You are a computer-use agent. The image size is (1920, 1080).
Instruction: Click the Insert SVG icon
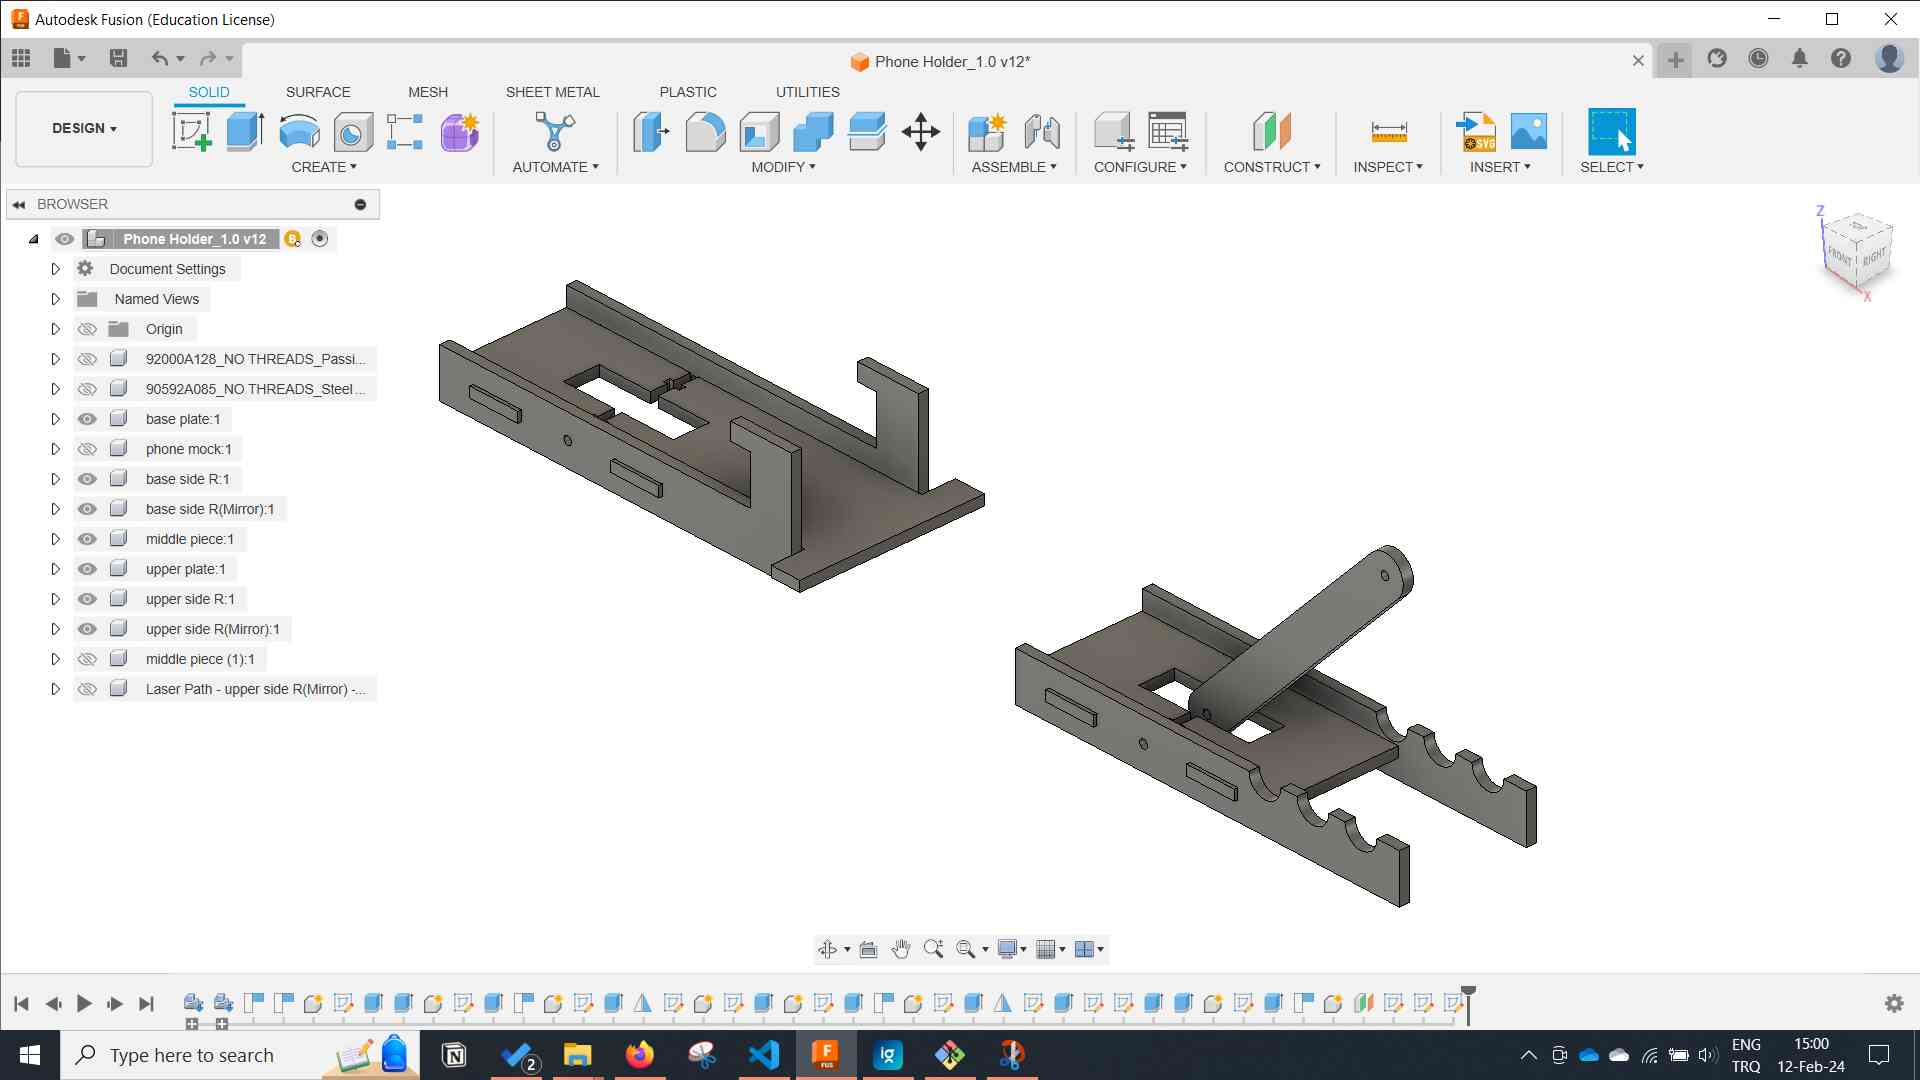pos(1476,132)
